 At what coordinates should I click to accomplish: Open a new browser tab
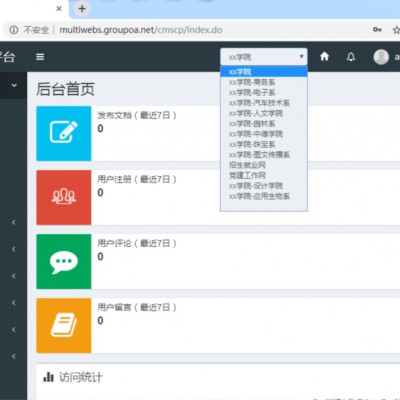point(82,9)
